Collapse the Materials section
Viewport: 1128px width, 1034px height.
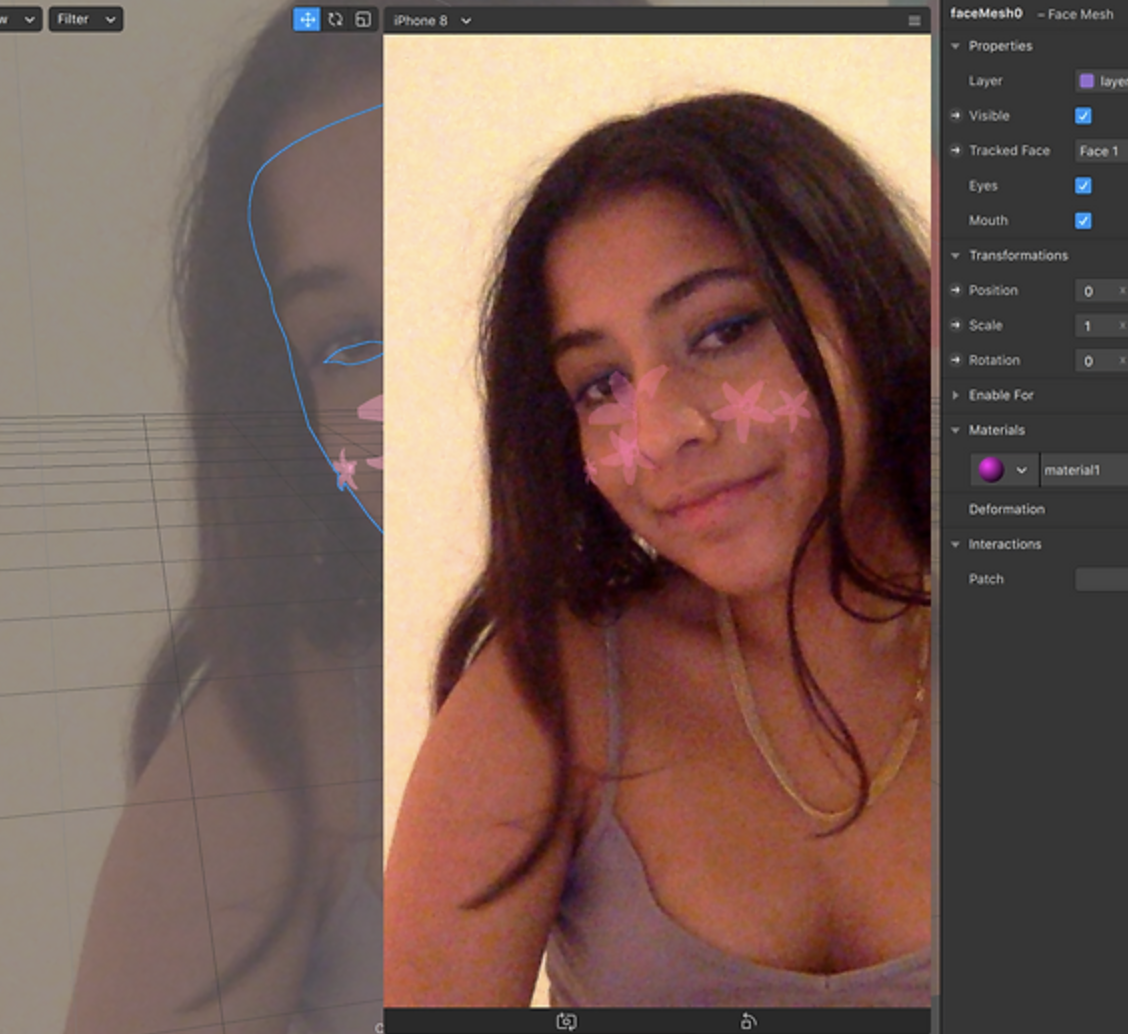click(x=955, y=430)
